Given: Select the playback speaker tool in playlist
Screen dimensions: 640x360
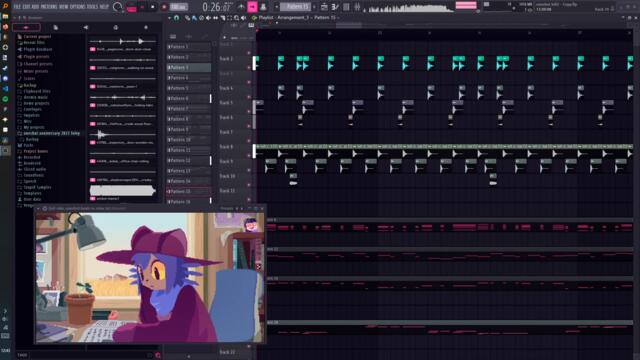Looking at the screenshot, I should click(x=244, y=18).
